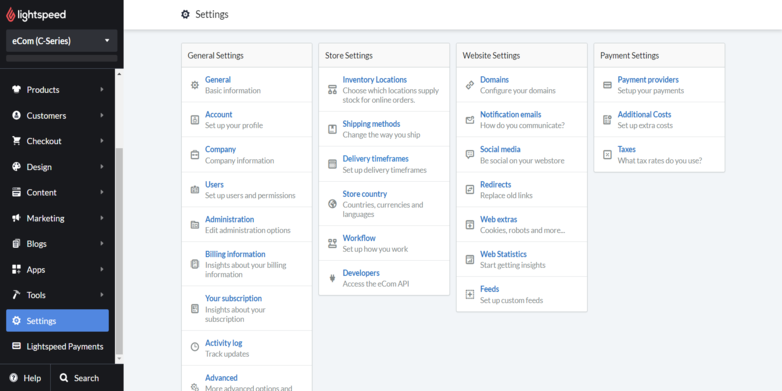Click the card icon beside Payment providers
The image size is (782, 391).
pos(607,85)
